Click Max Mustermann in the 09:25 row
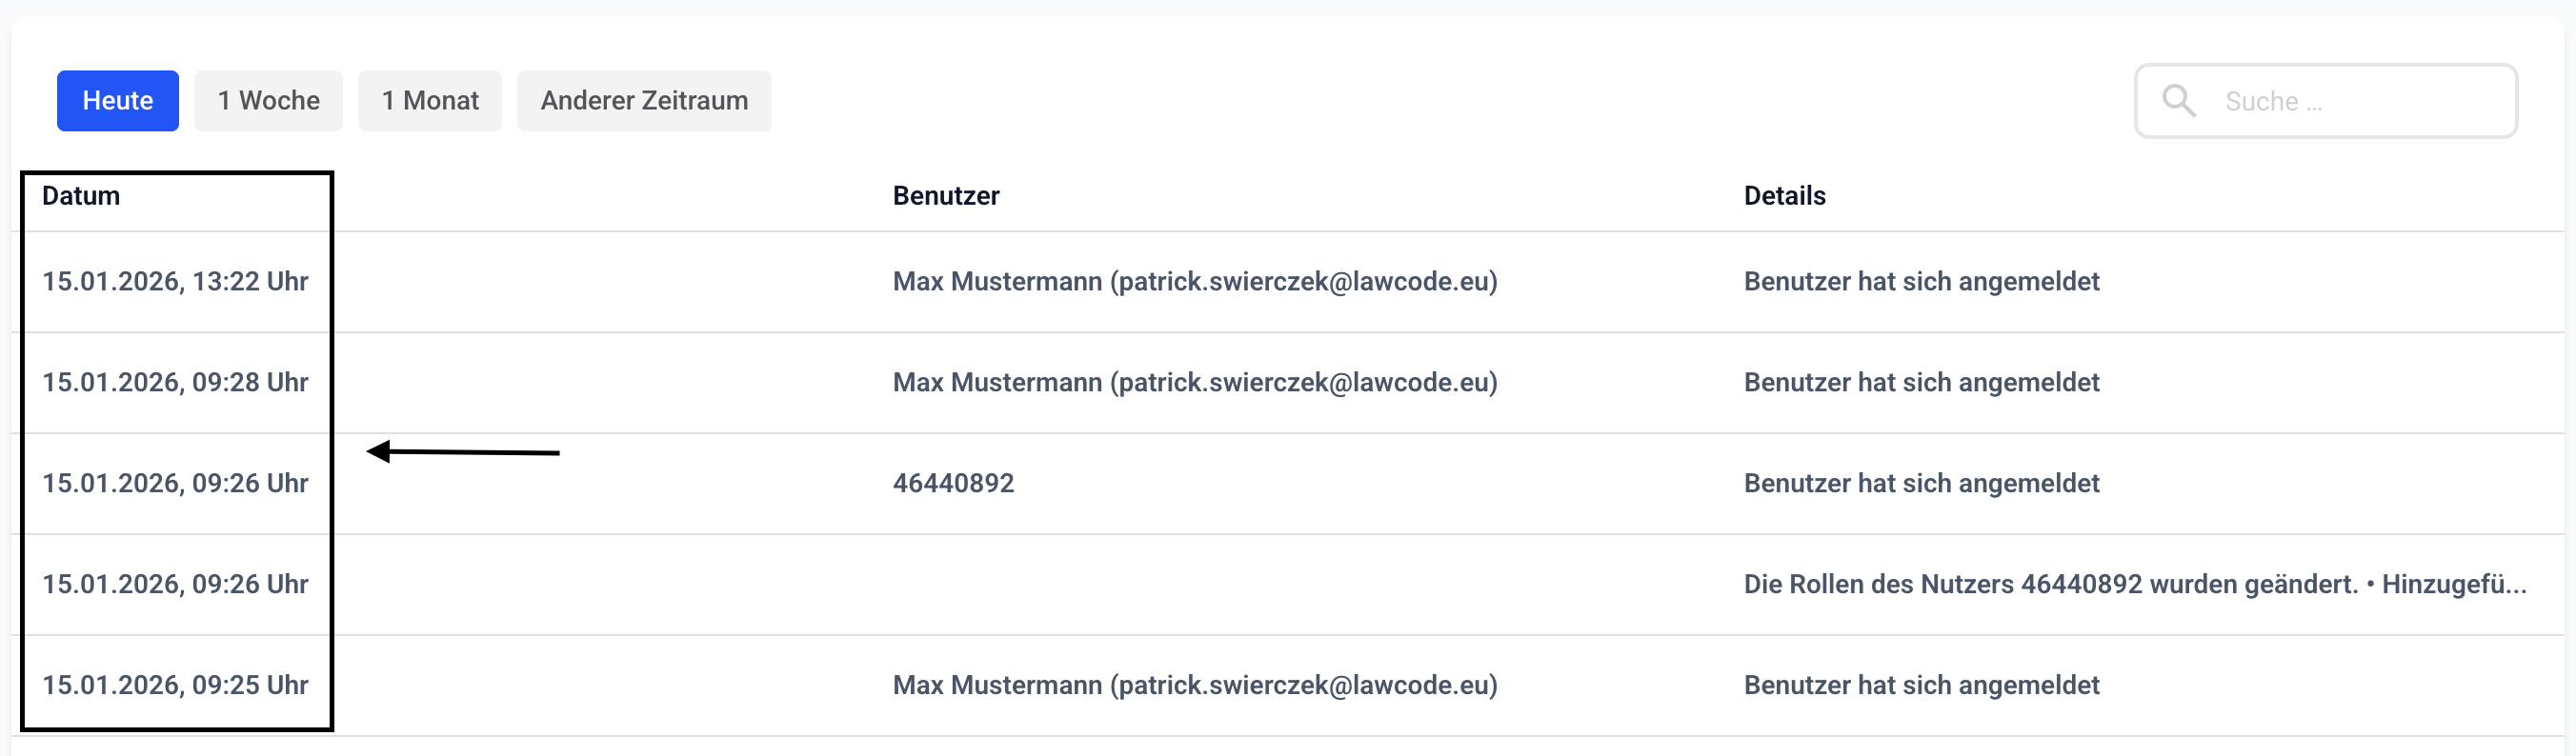The image size is (2576, 756). pyautogui.click(x=1195, y=685)
